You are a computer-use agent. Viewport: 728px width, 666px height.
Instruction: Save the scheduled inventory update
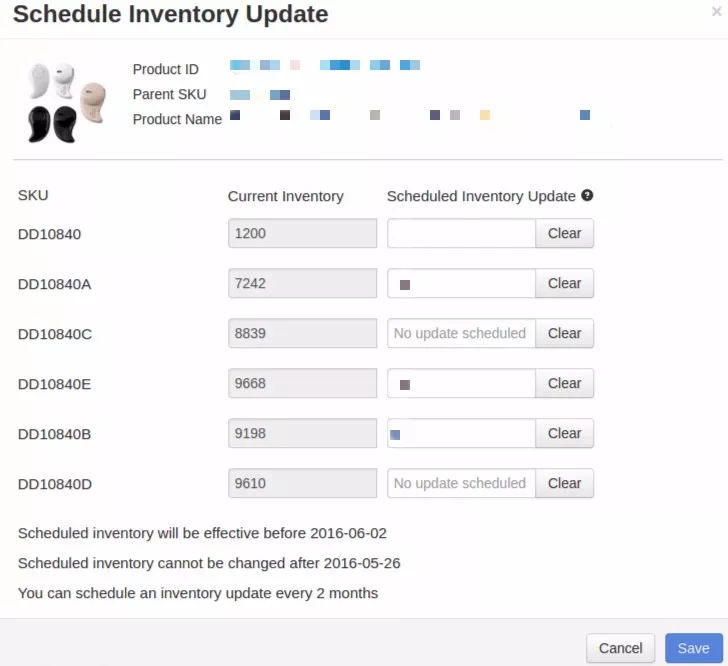pyautogui.click(x=693, y=648)
